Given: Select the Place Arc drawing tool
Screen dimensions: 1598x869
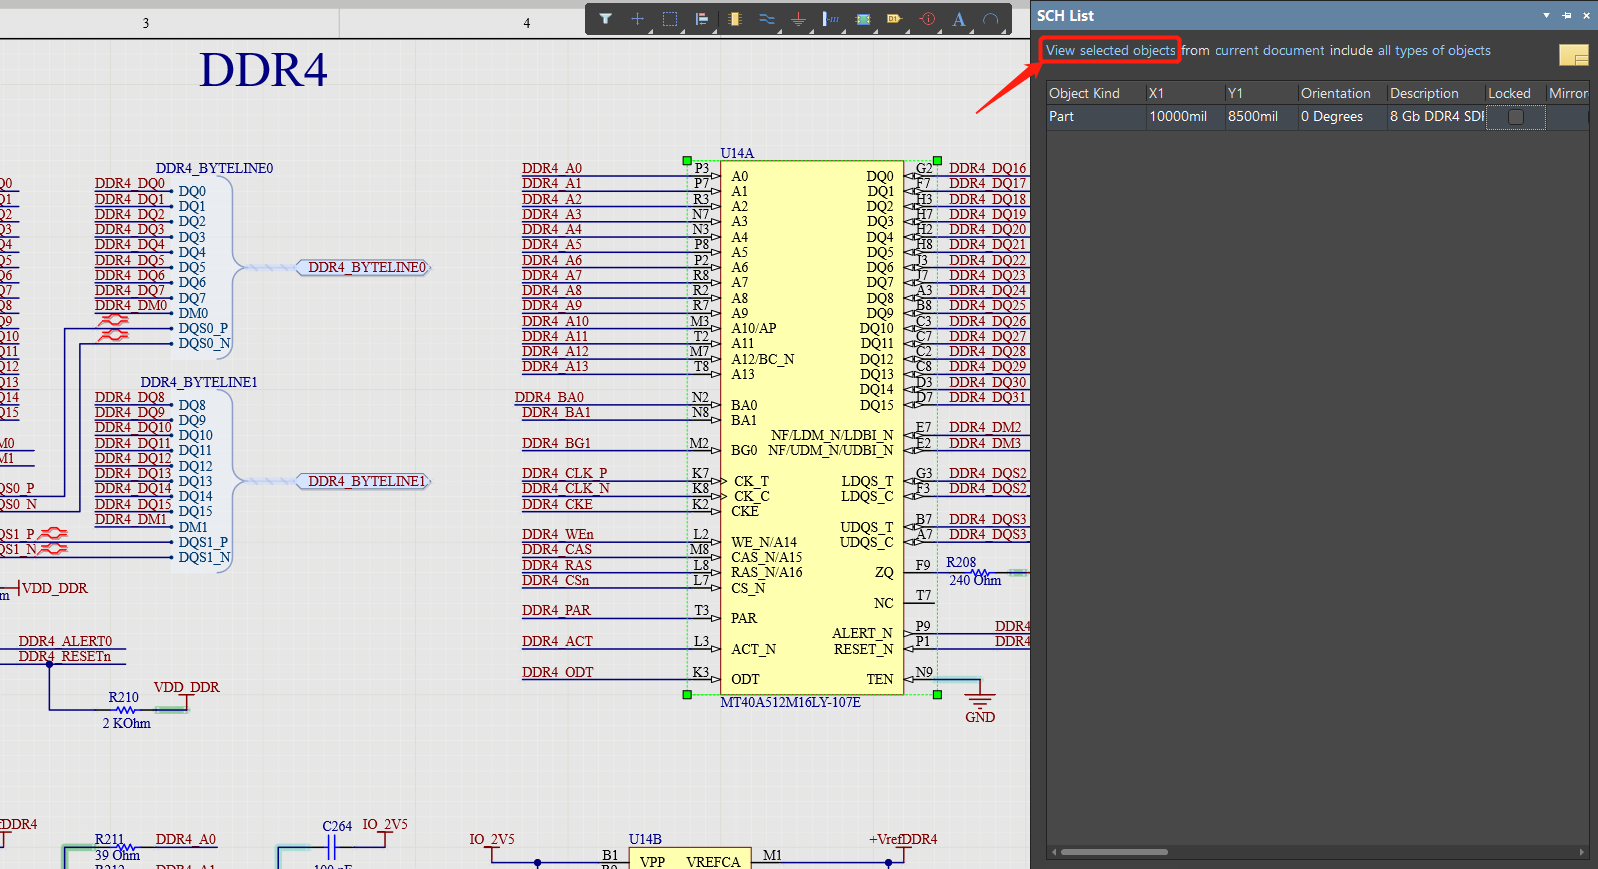Looking at the screenshot, I should tap(990, 19).
